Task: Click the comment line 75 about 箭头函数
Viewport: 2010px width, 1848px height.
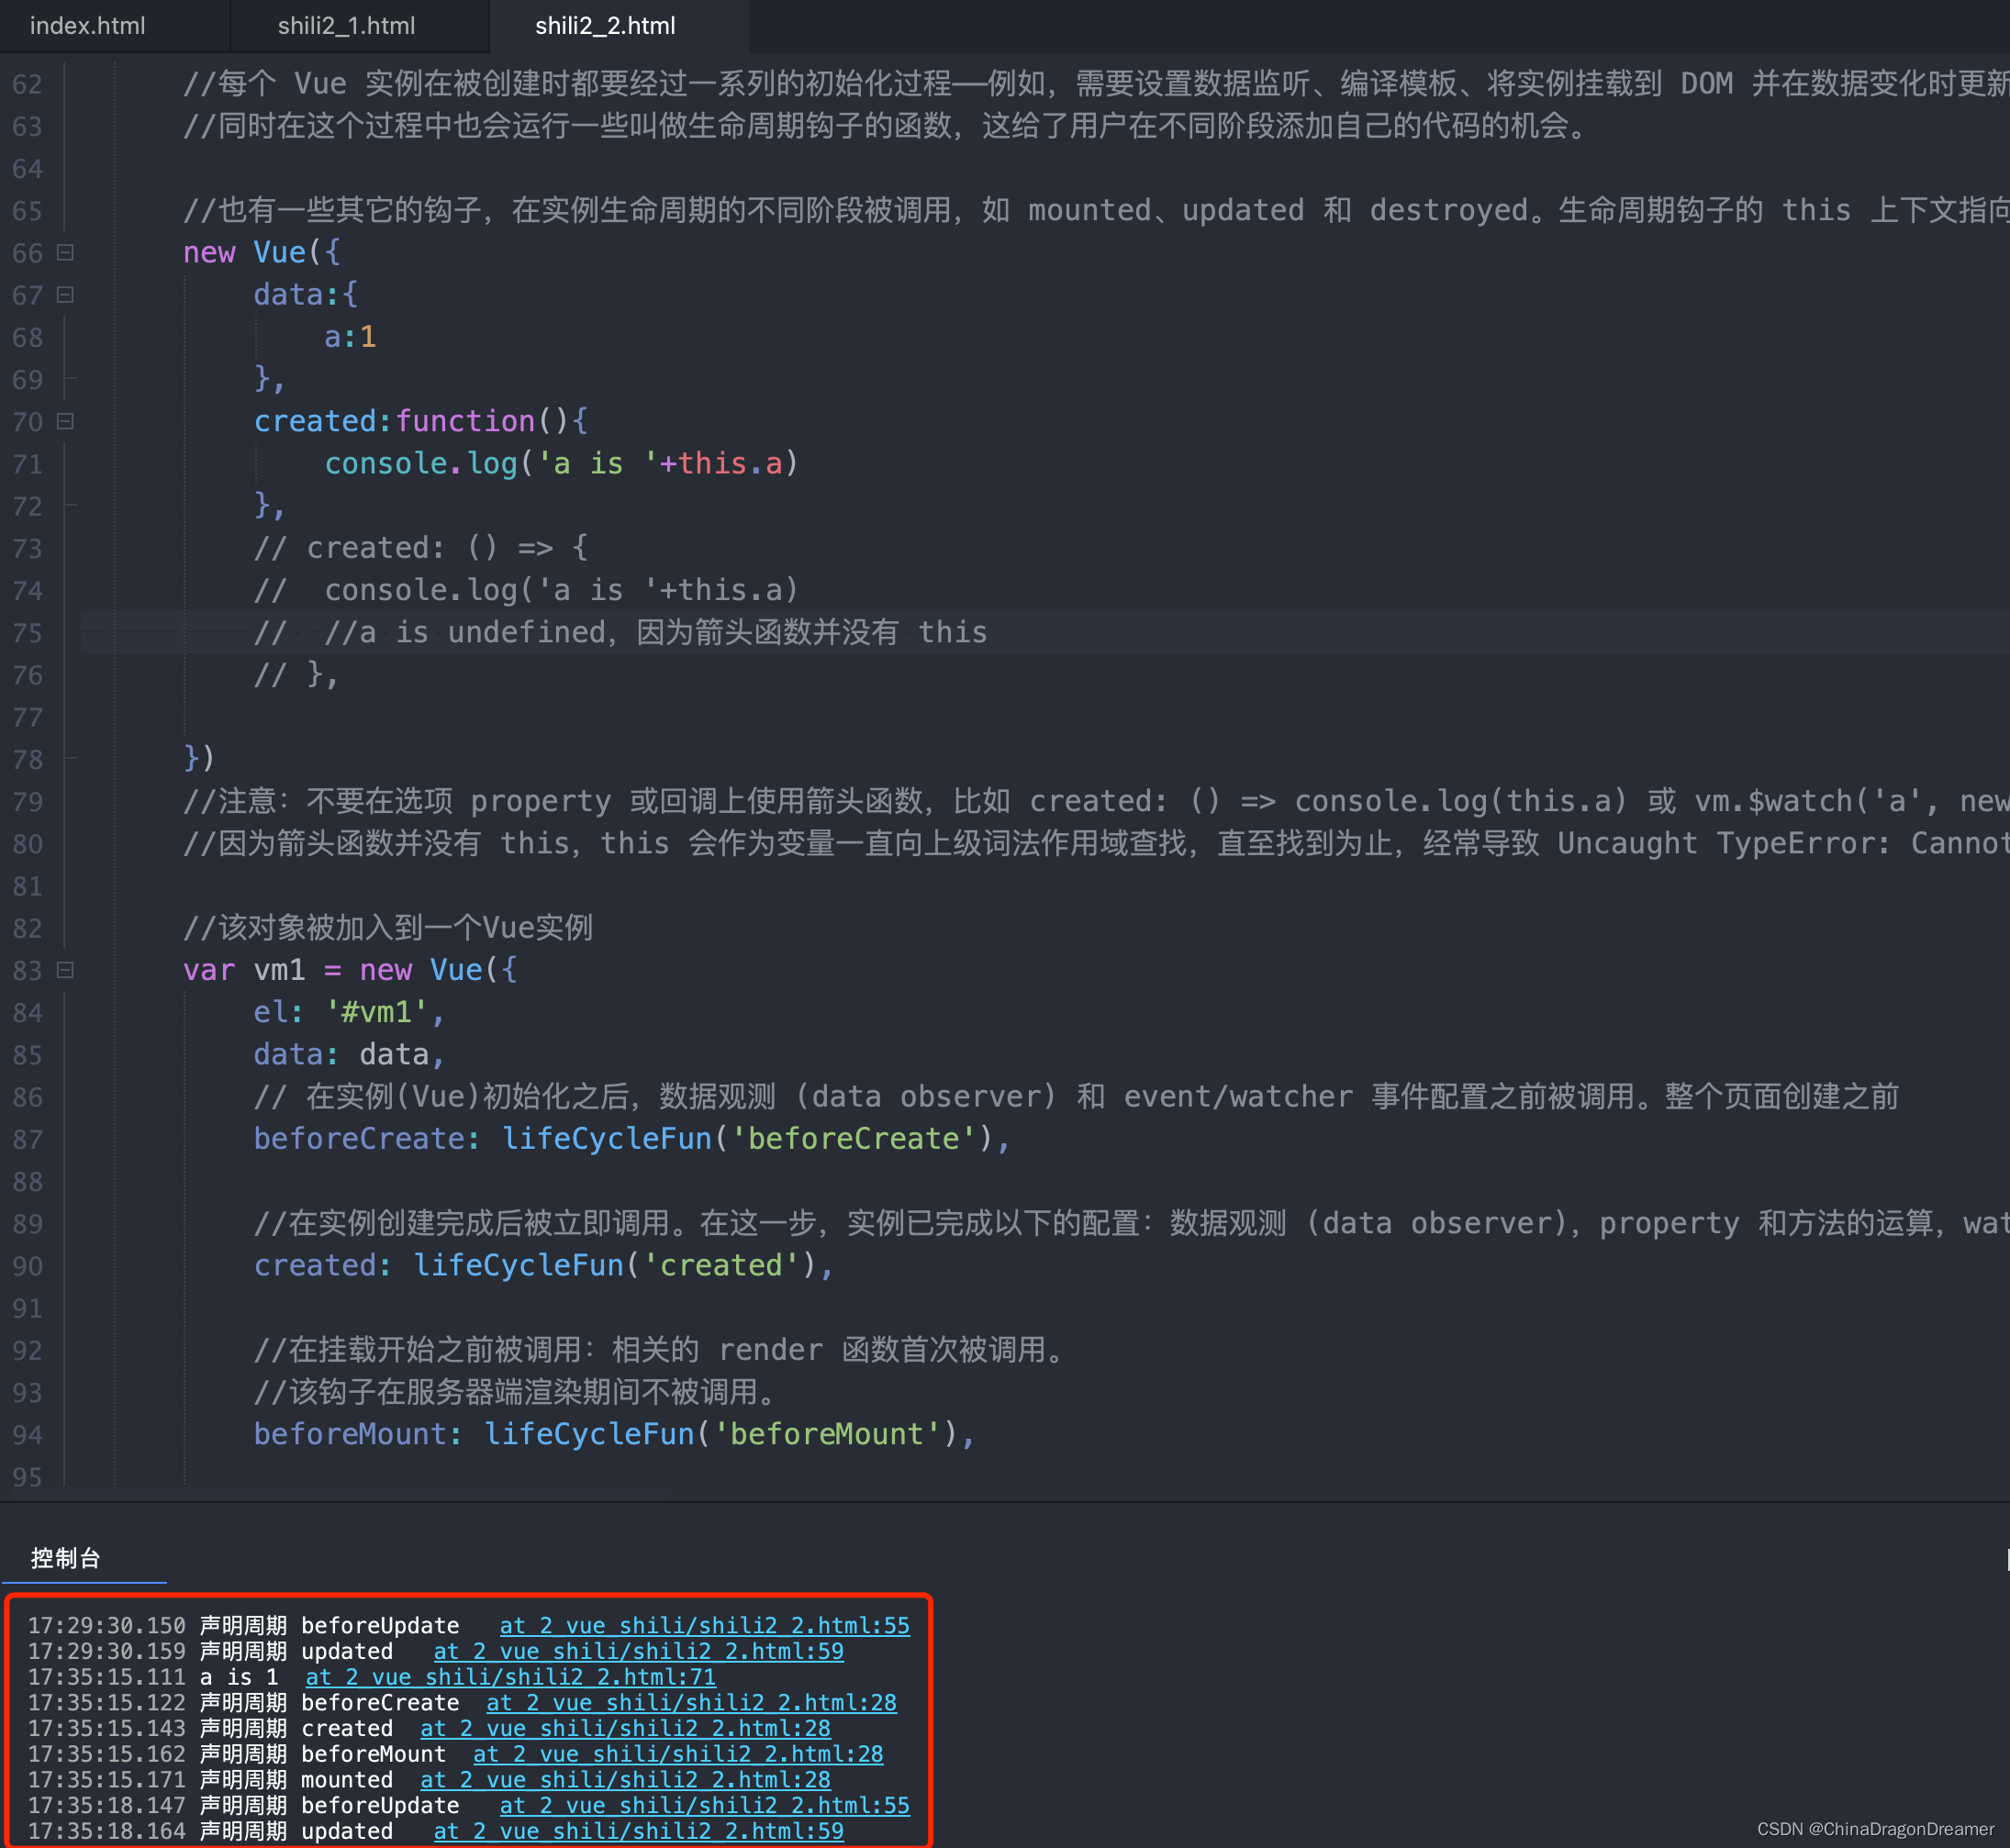Action: (621, 633)
